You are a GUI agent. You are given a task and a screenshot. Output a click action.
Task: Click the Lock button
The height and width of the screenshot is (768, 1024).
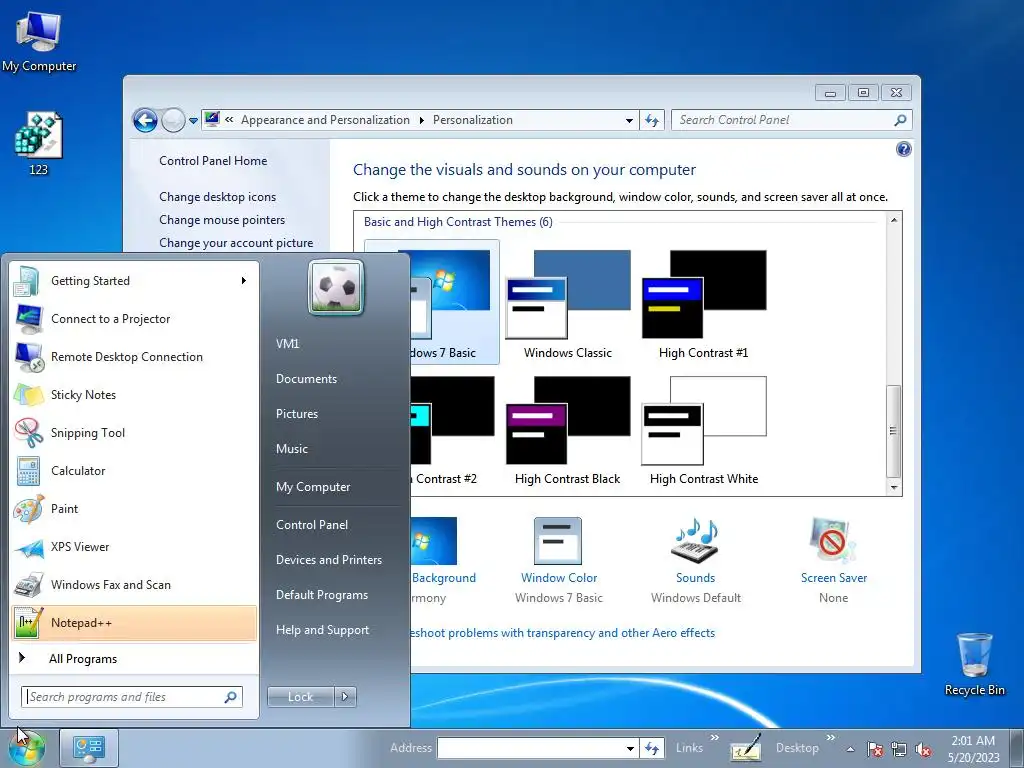coord(300,697)
